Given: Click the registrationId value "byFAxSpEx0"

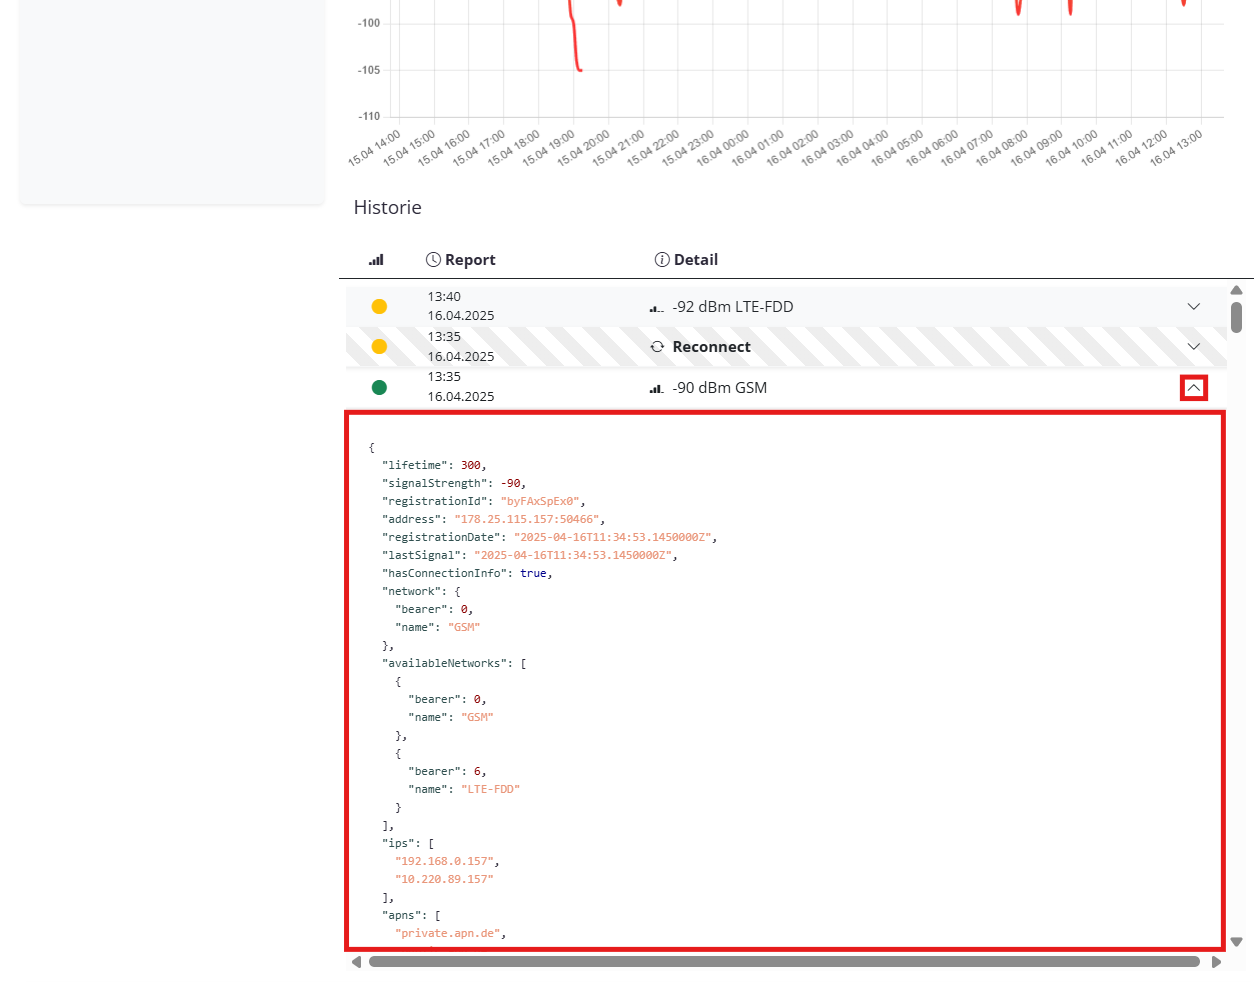Looking at the screenshot, I should [540, 502].
